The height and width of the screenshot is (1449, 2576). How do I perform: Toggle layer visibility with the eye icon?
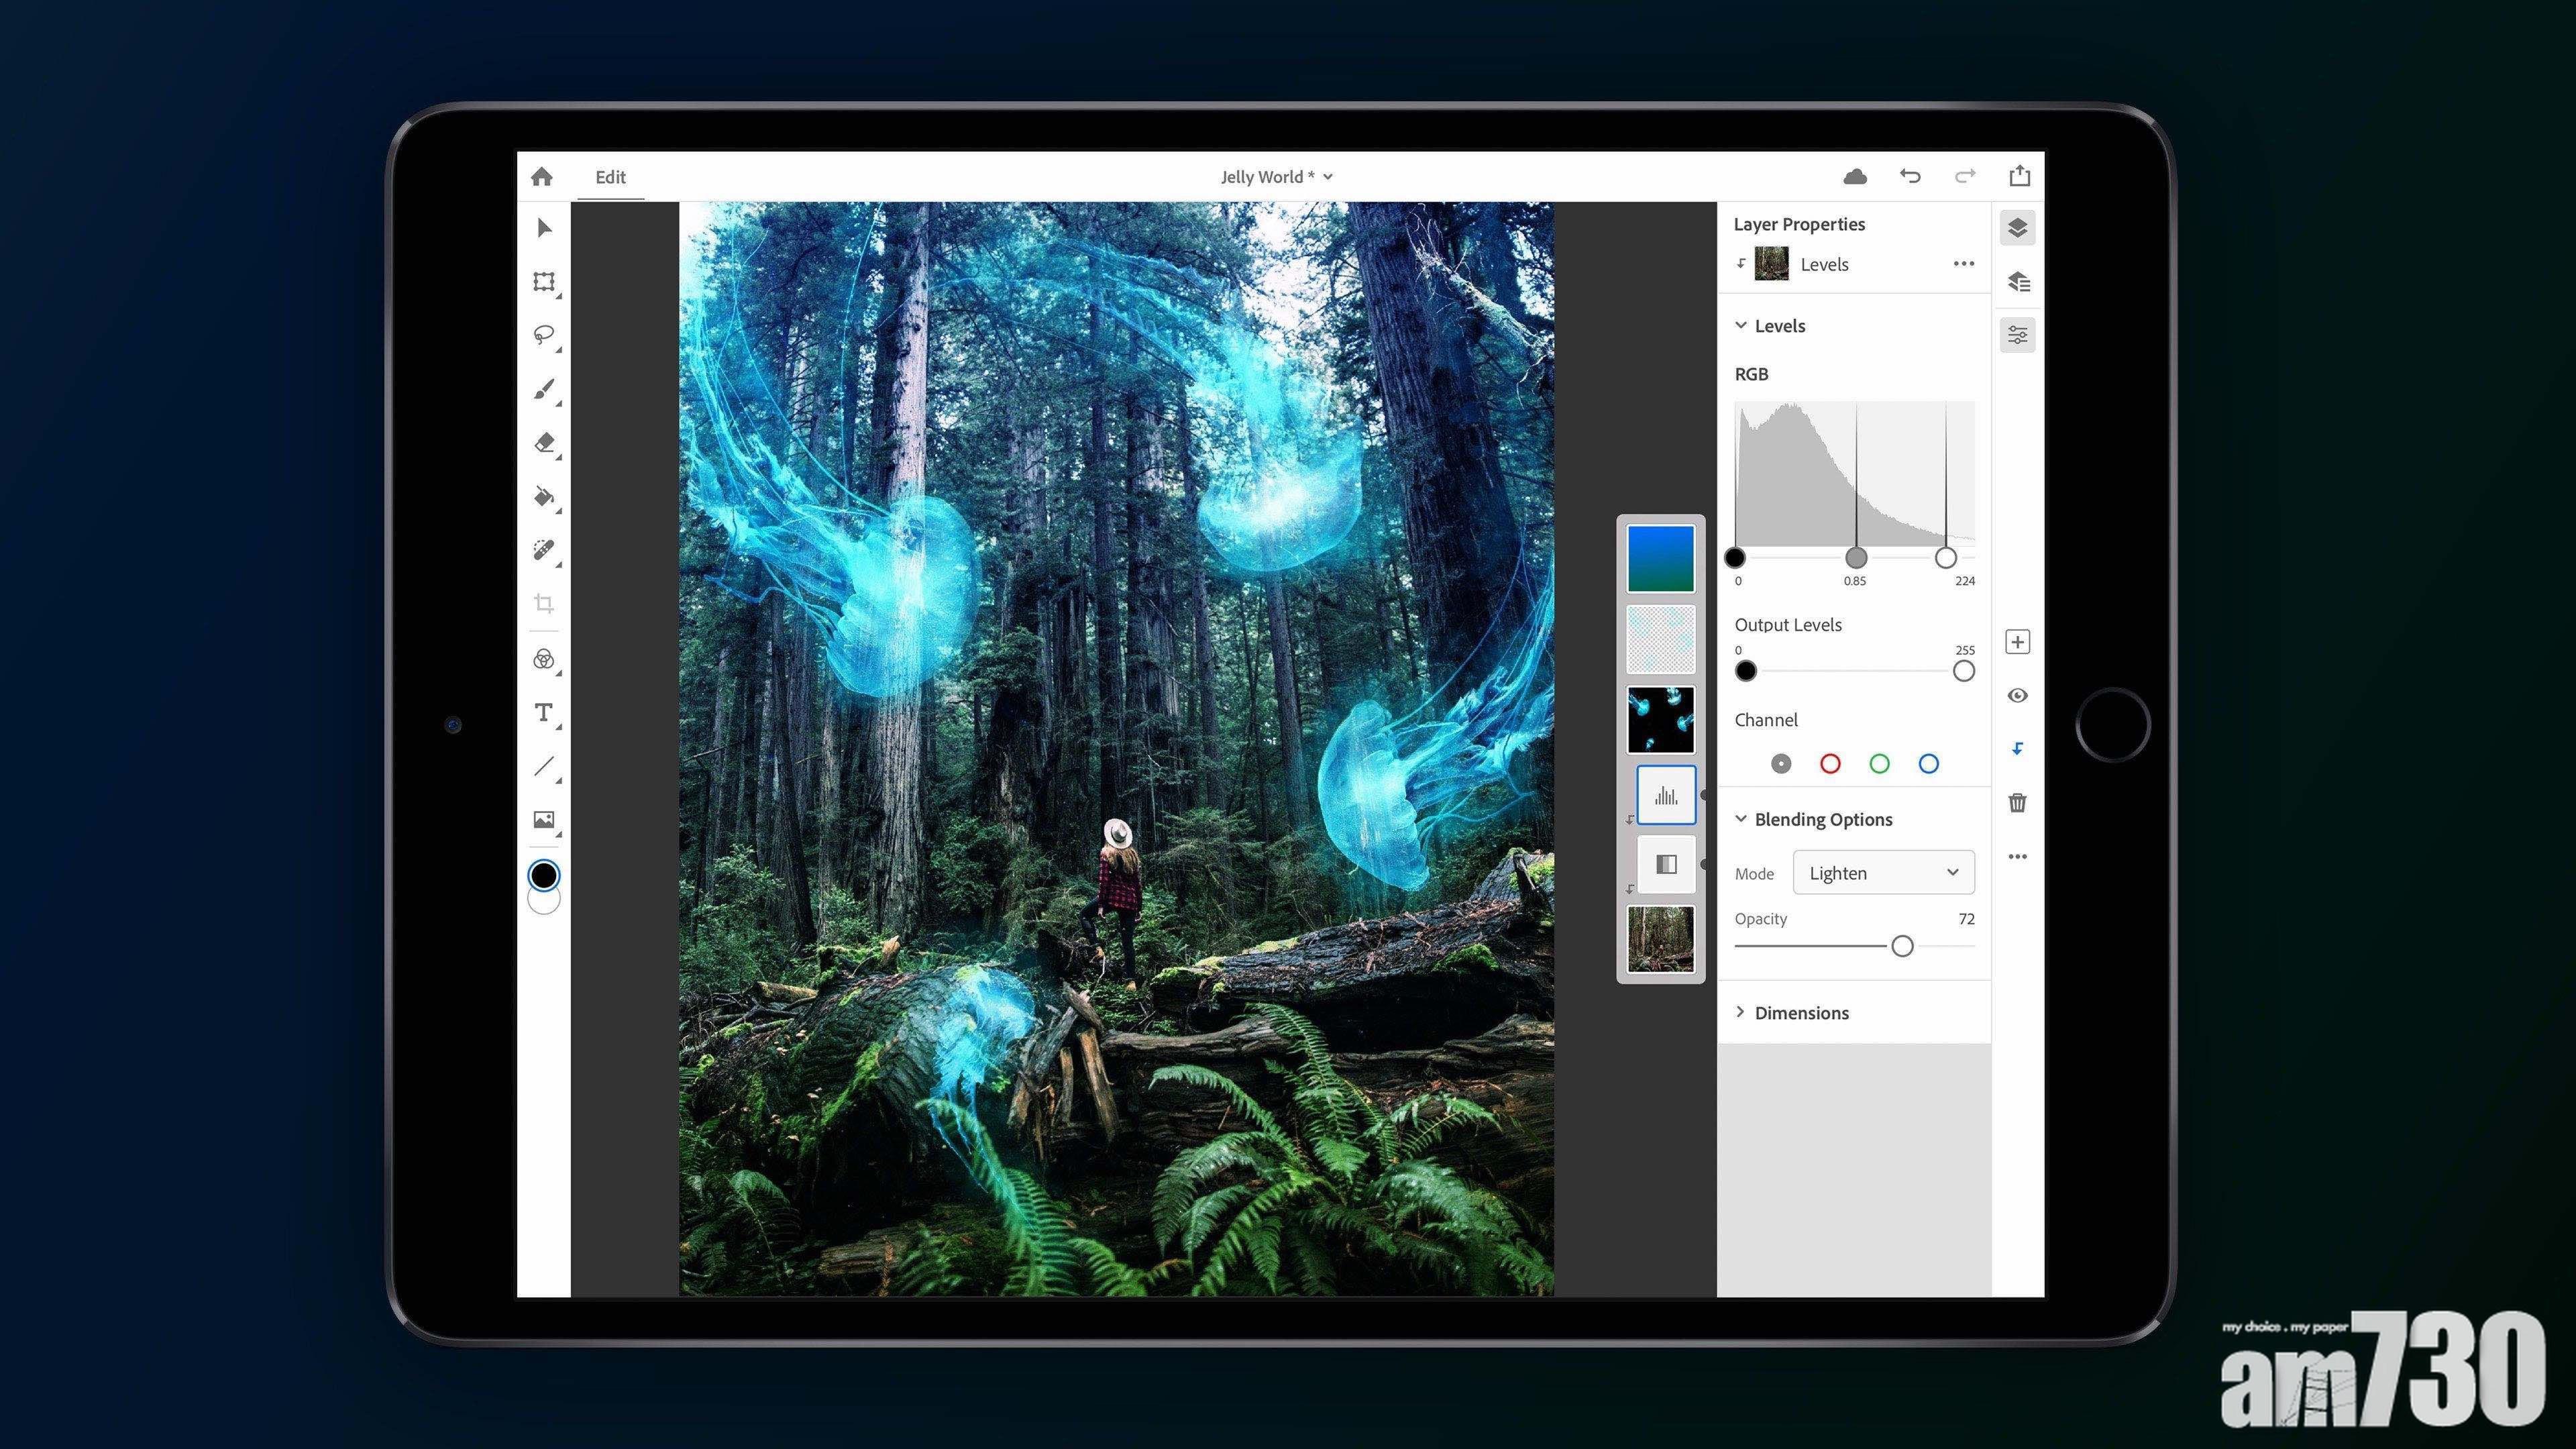(2017, 695)
